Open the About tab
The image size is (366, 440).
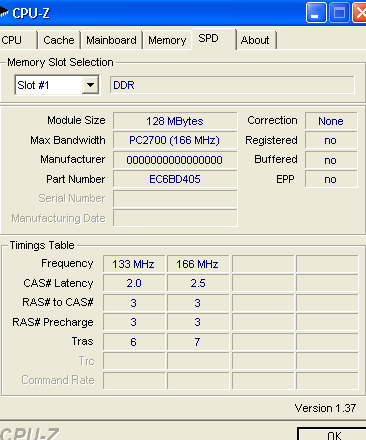pos(256,40)
